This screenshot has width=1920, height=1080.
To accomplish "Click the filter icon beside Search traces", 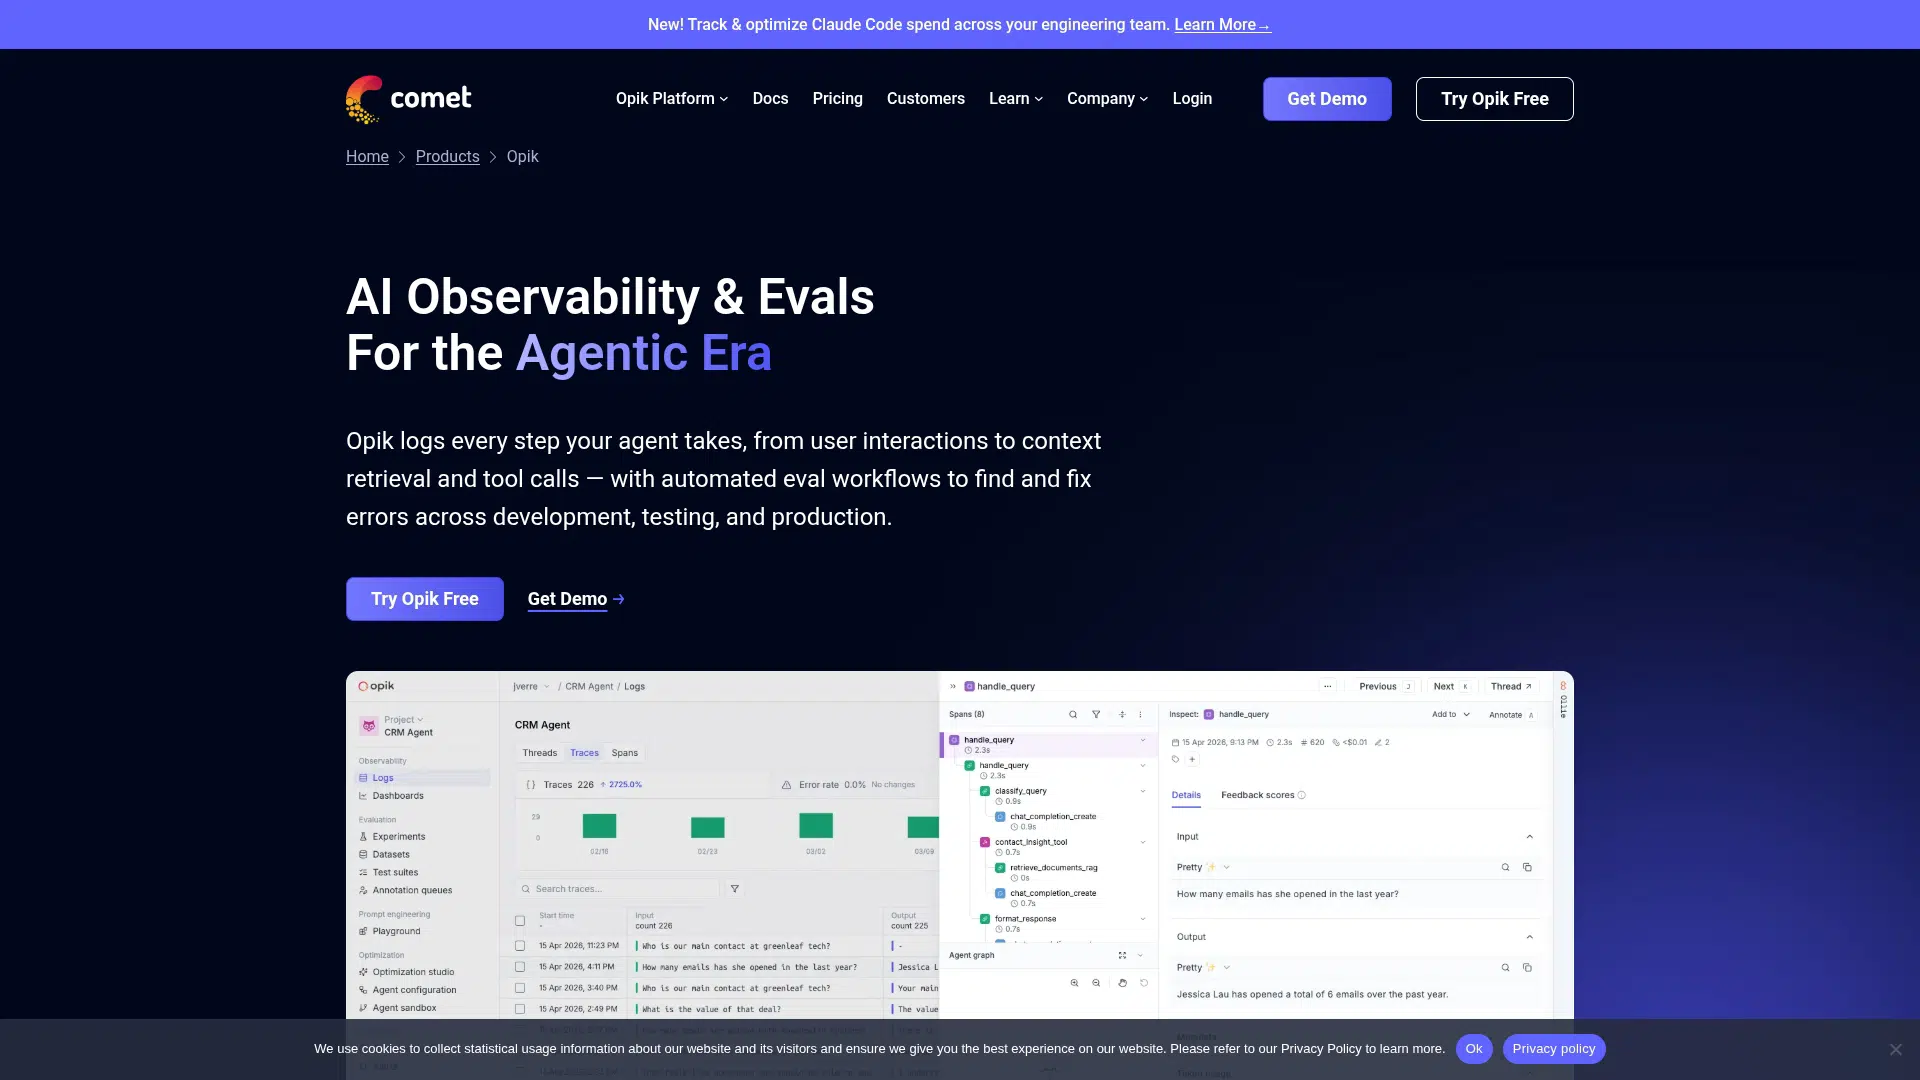I will [735, 889].
